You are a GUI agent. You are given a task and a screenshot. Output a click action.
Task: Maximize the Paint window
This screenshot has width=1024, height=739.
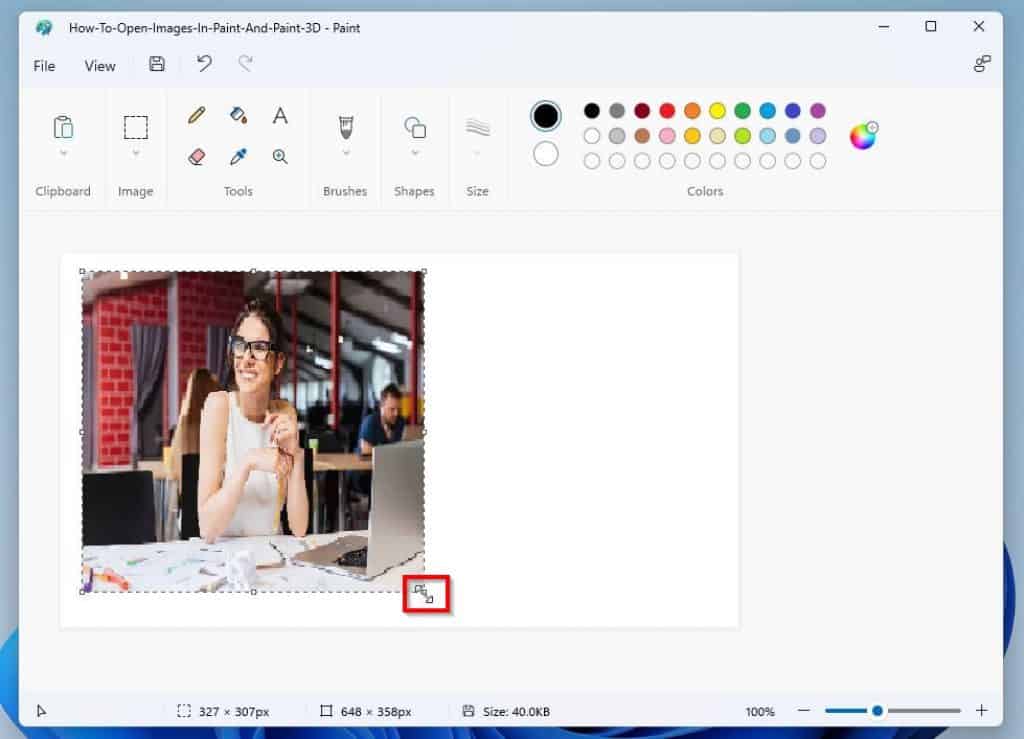pyautogui.click(x=931, y=26)
